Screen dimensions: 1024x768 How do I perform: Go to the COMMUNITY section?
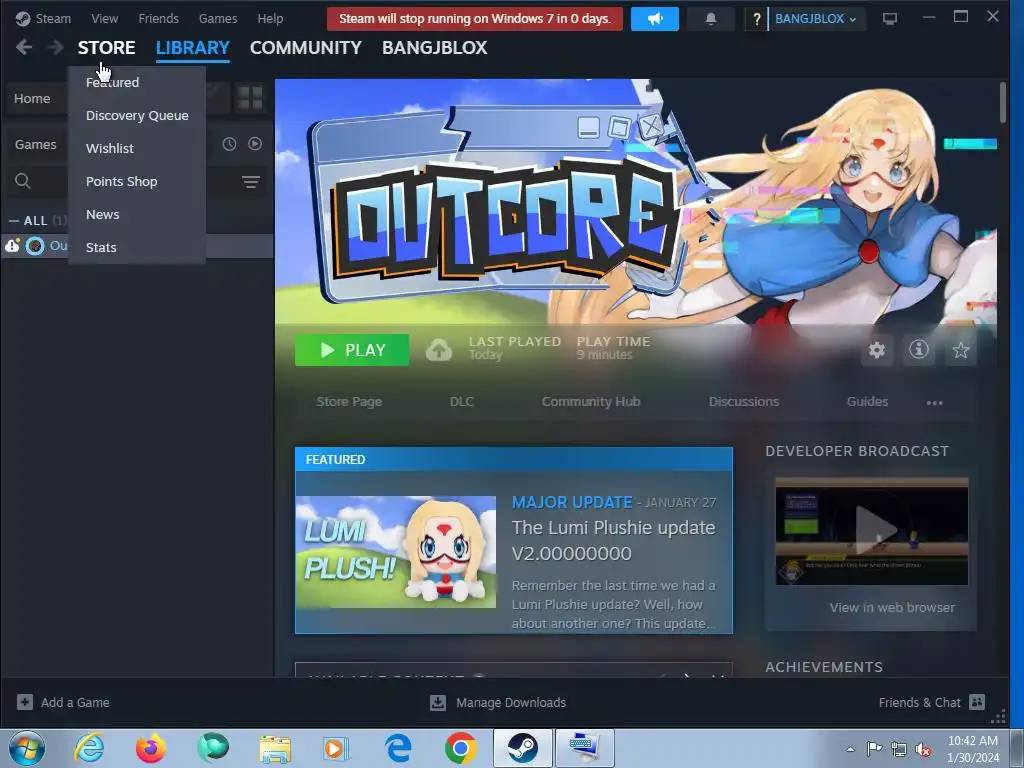coord(306,48)
